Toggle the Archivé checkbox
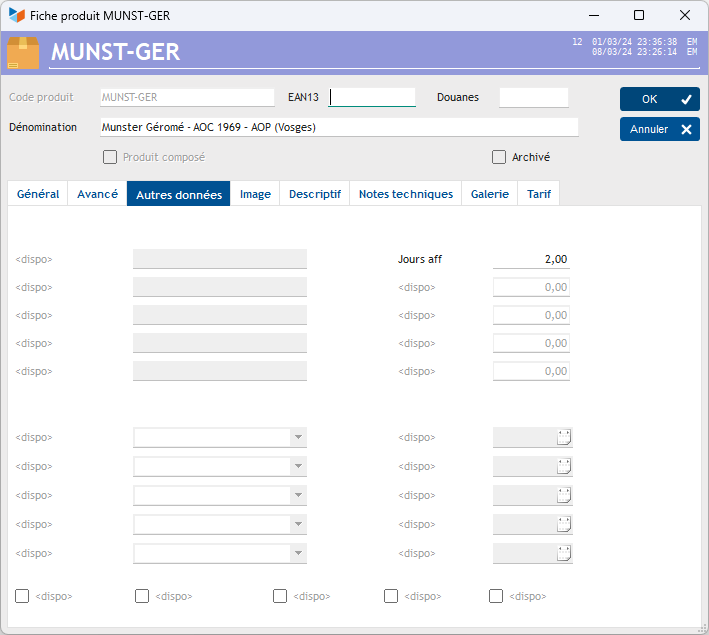Image resolution: width=709 pixels, height=635 pixels. [x=499, y=157]
